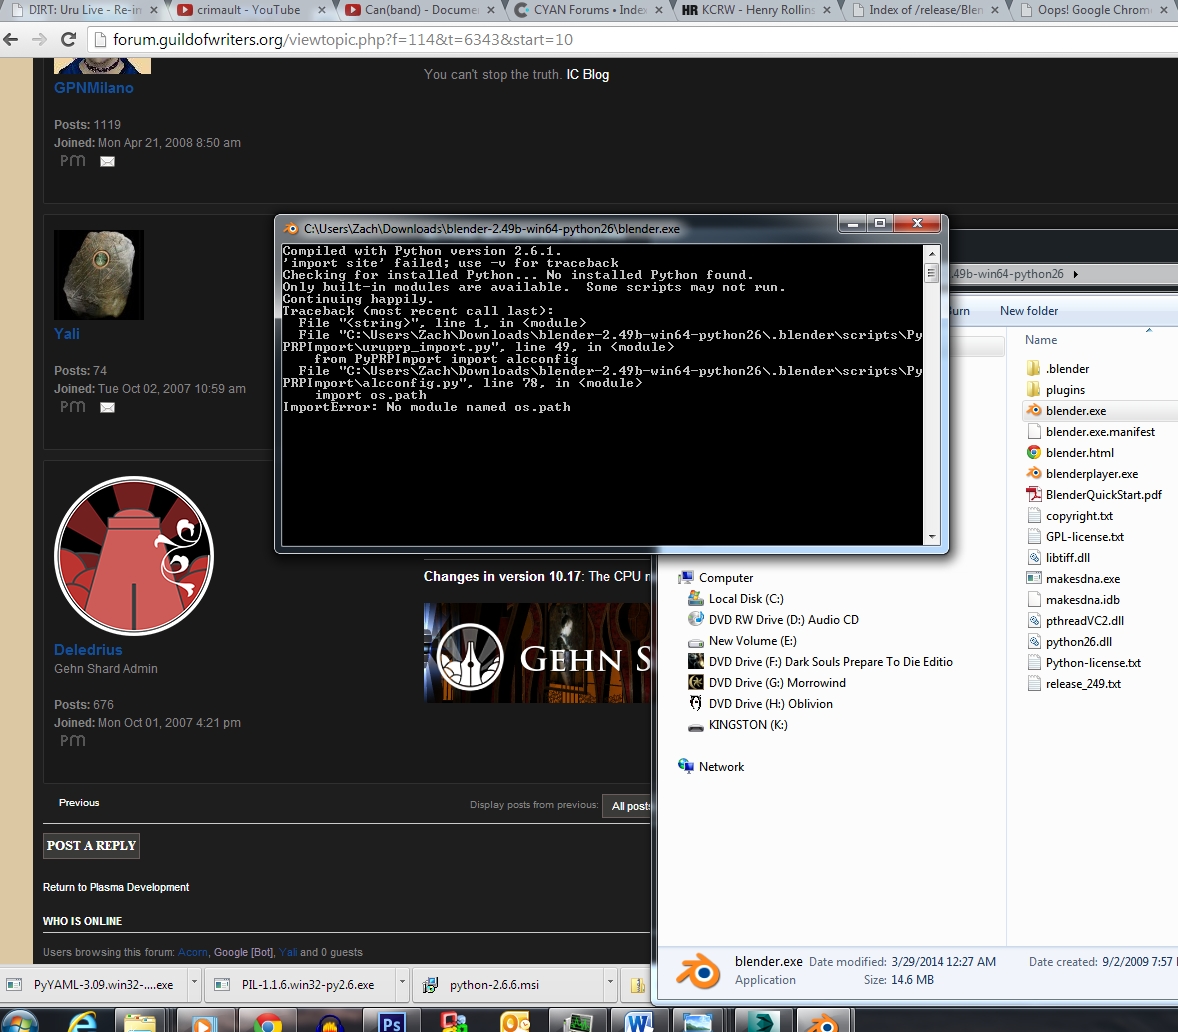
Task: Sort files by the Name column header
Action: pyautogui.click(x=1041, y=339)
